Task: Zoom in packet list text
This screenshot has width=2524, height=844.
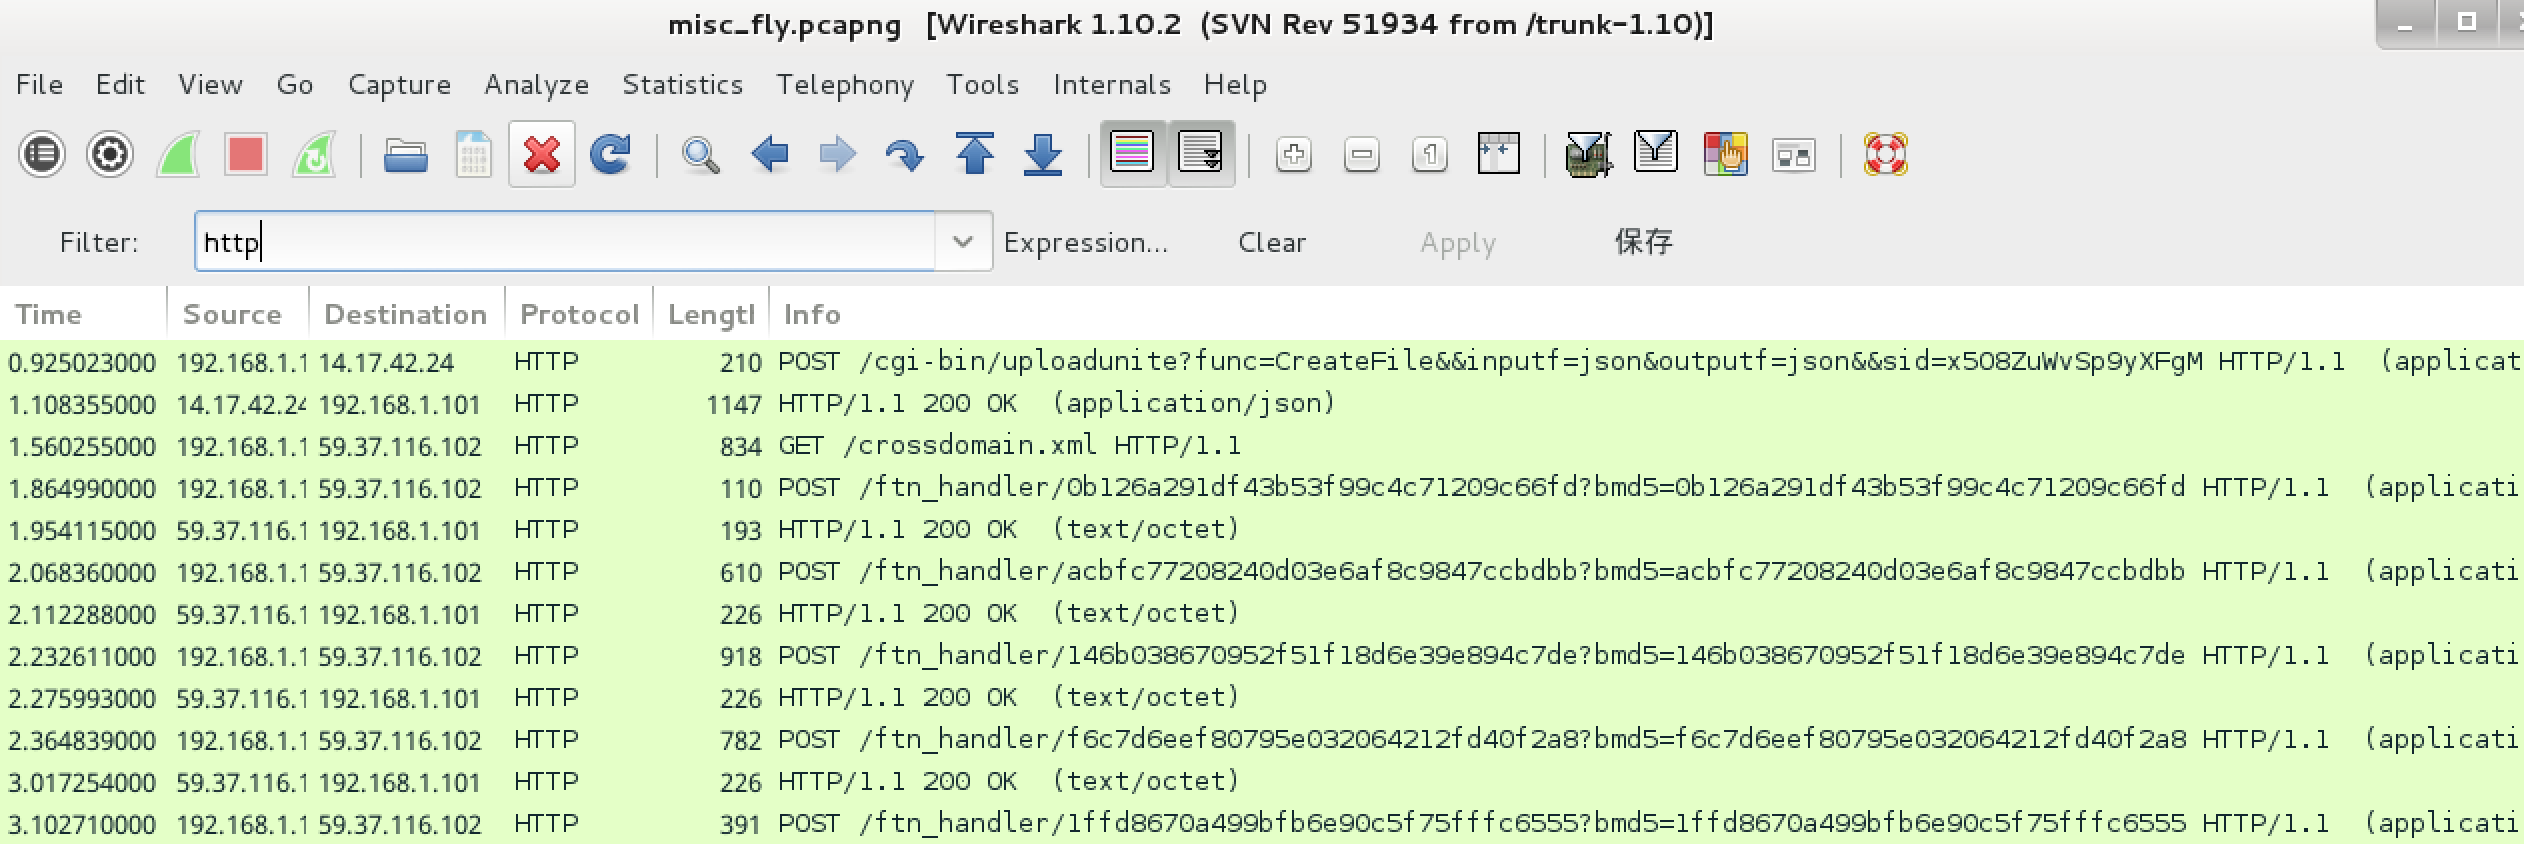Action: 1294,155
